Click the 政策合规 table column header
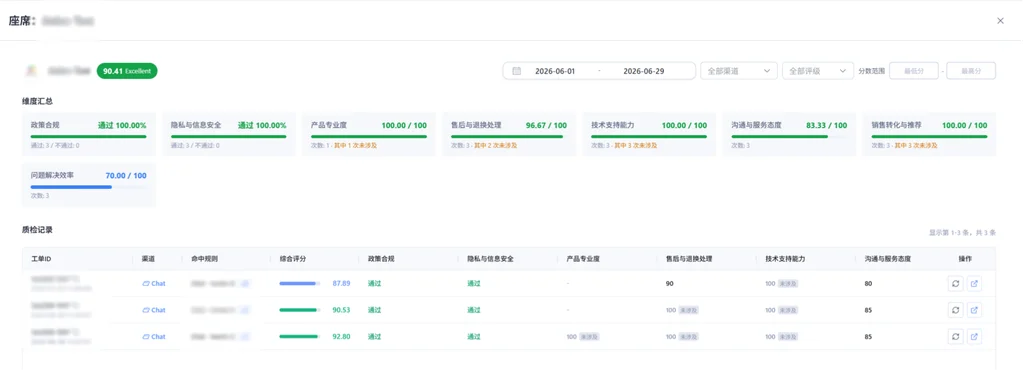1024x370 pixels. point(381,259)
